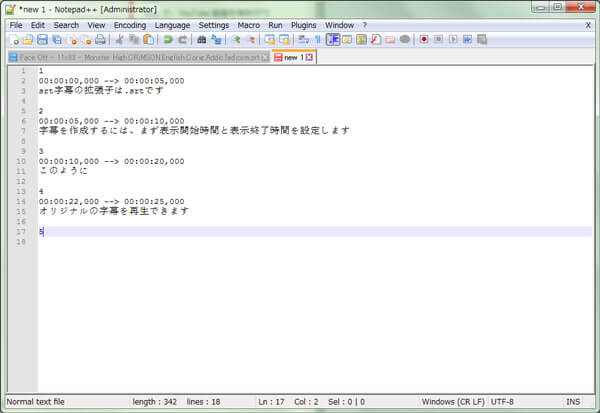Stop macro recording button
The height and width of the screenshot is (413, 600).
pos(438,39)
